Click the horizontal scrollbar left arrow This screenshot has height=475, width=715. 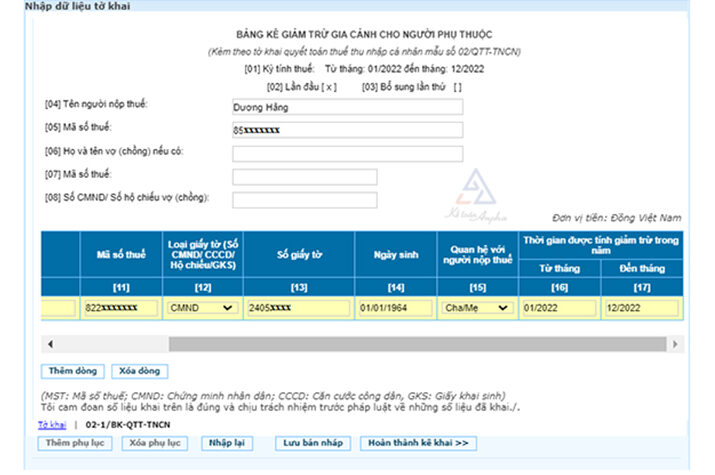[x=50, y=344]
